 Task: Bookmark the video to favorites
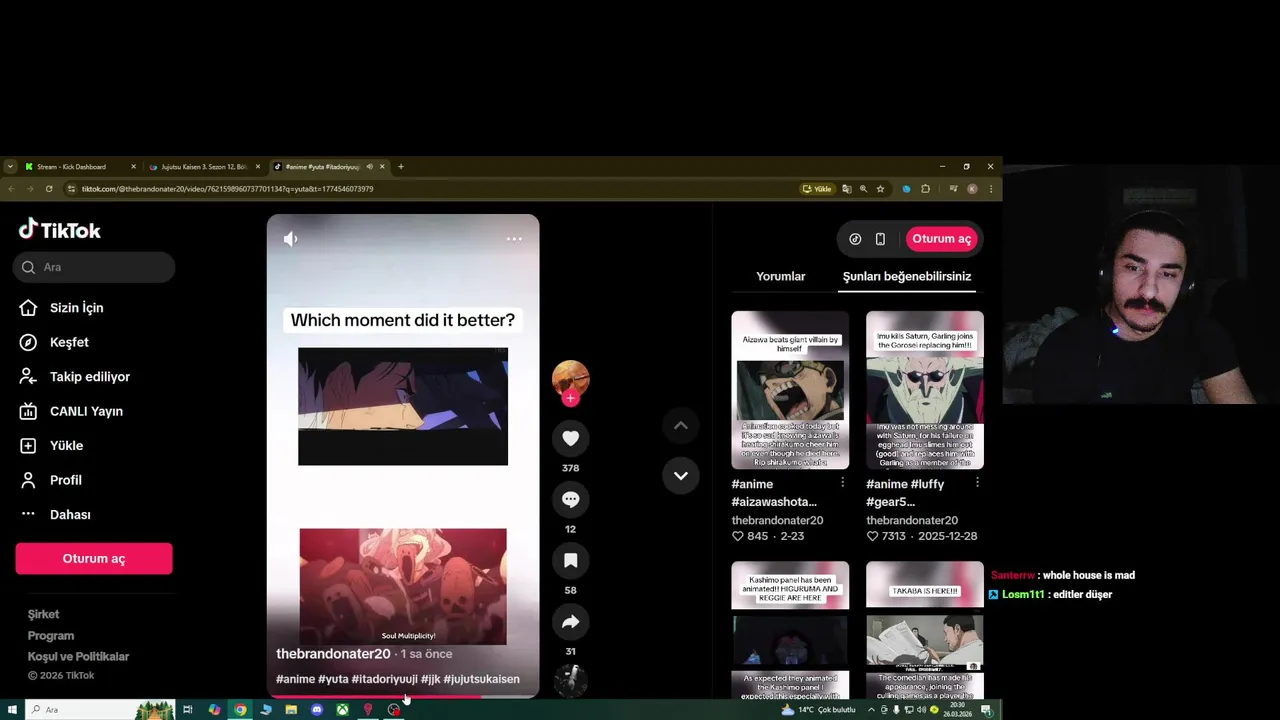[x=571, y=560]
